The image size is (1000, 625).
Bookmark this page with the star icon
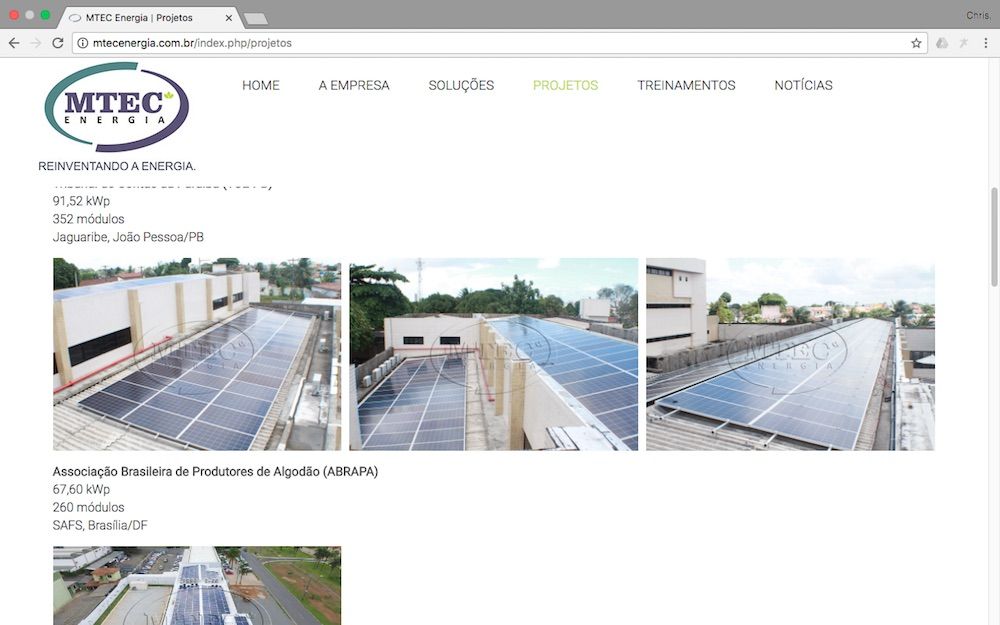(916, 43)
